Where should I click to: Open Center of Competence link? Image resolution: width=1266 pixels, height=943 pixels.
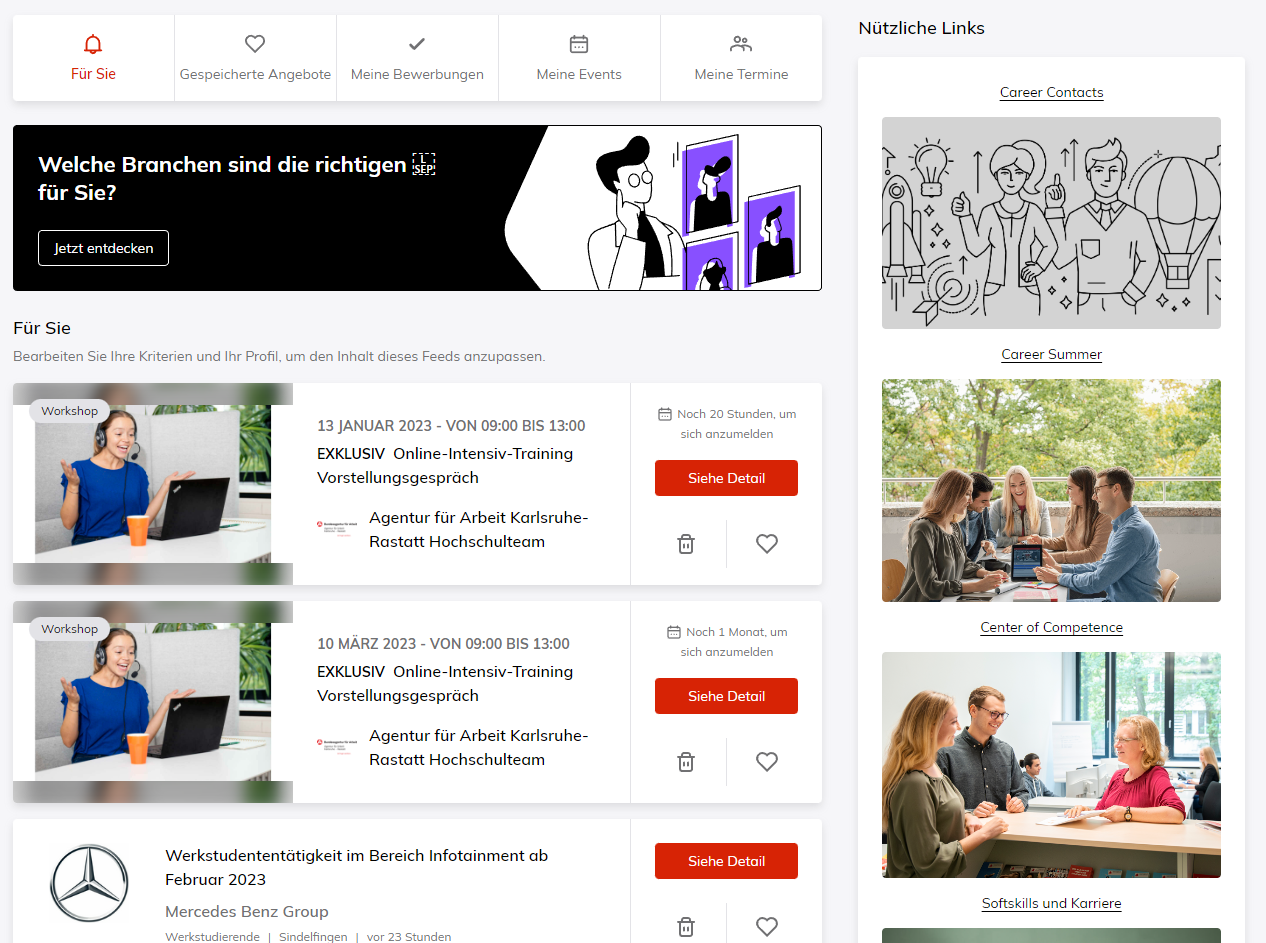click(x=1052, y=627)
